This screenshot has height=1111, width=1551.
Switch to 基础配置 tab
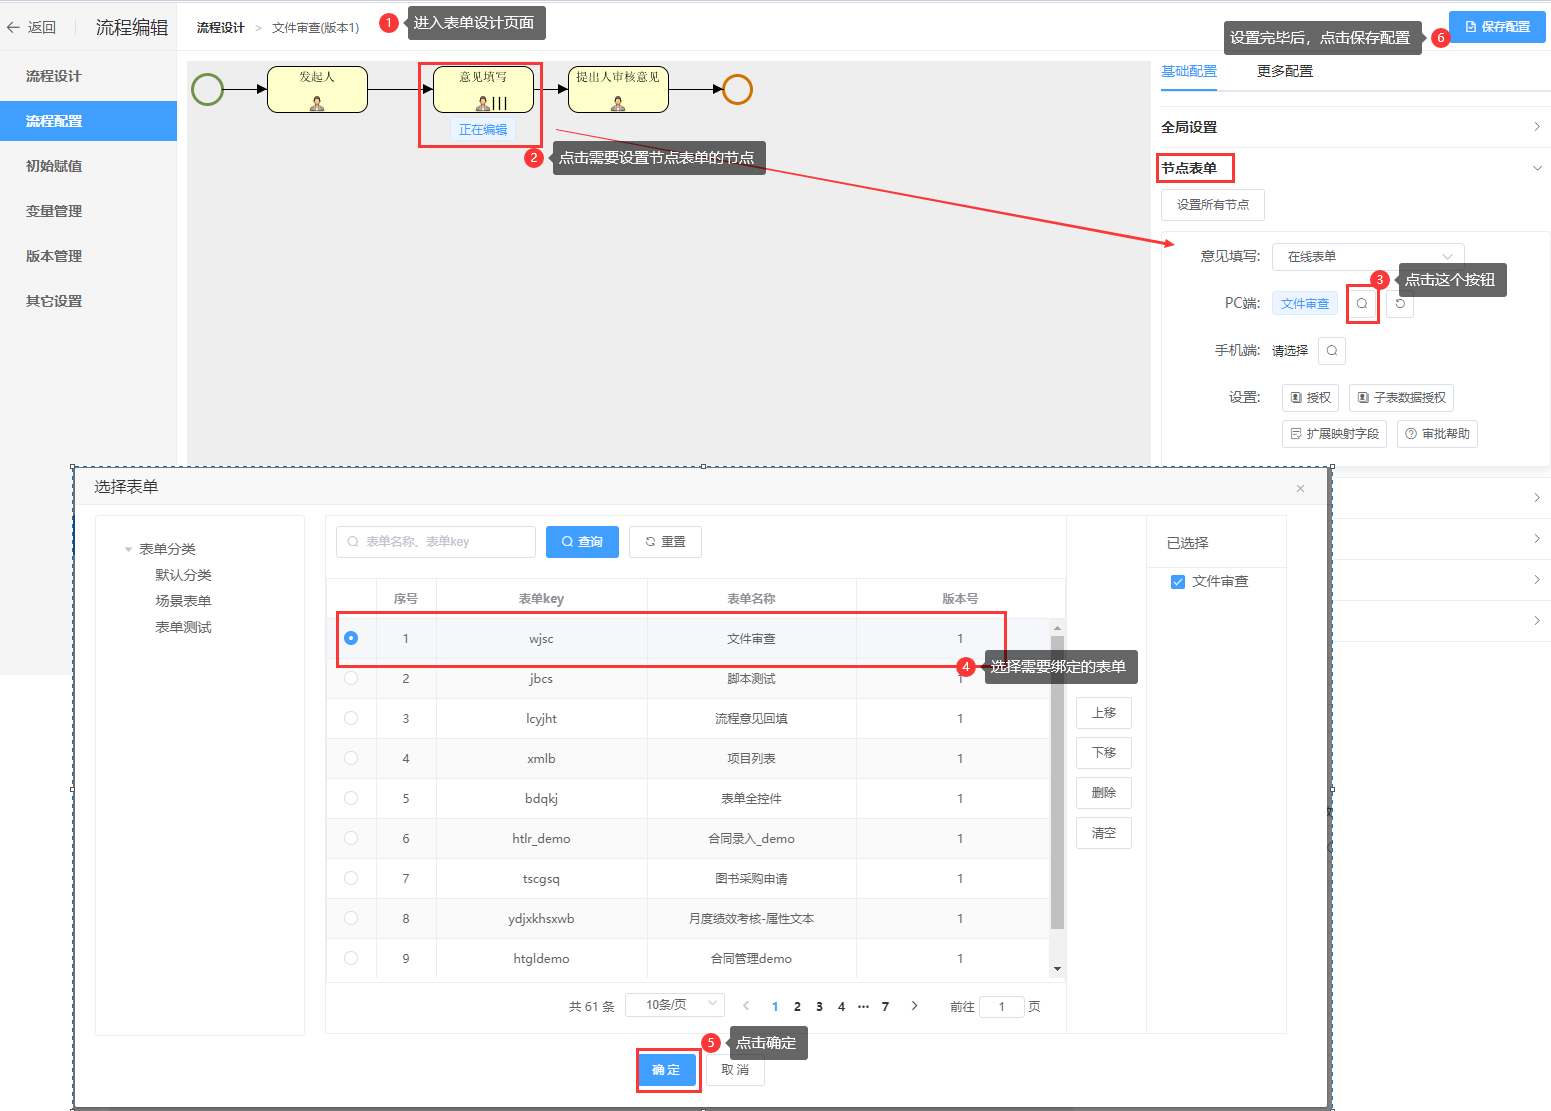point(1189,71)
